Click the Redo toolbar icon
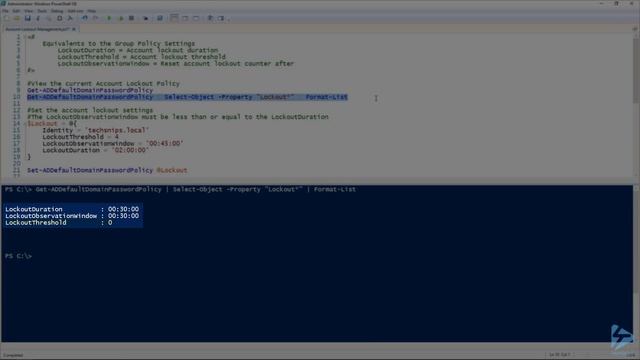The height and width of the screenshot is (360, 640). 95,18
